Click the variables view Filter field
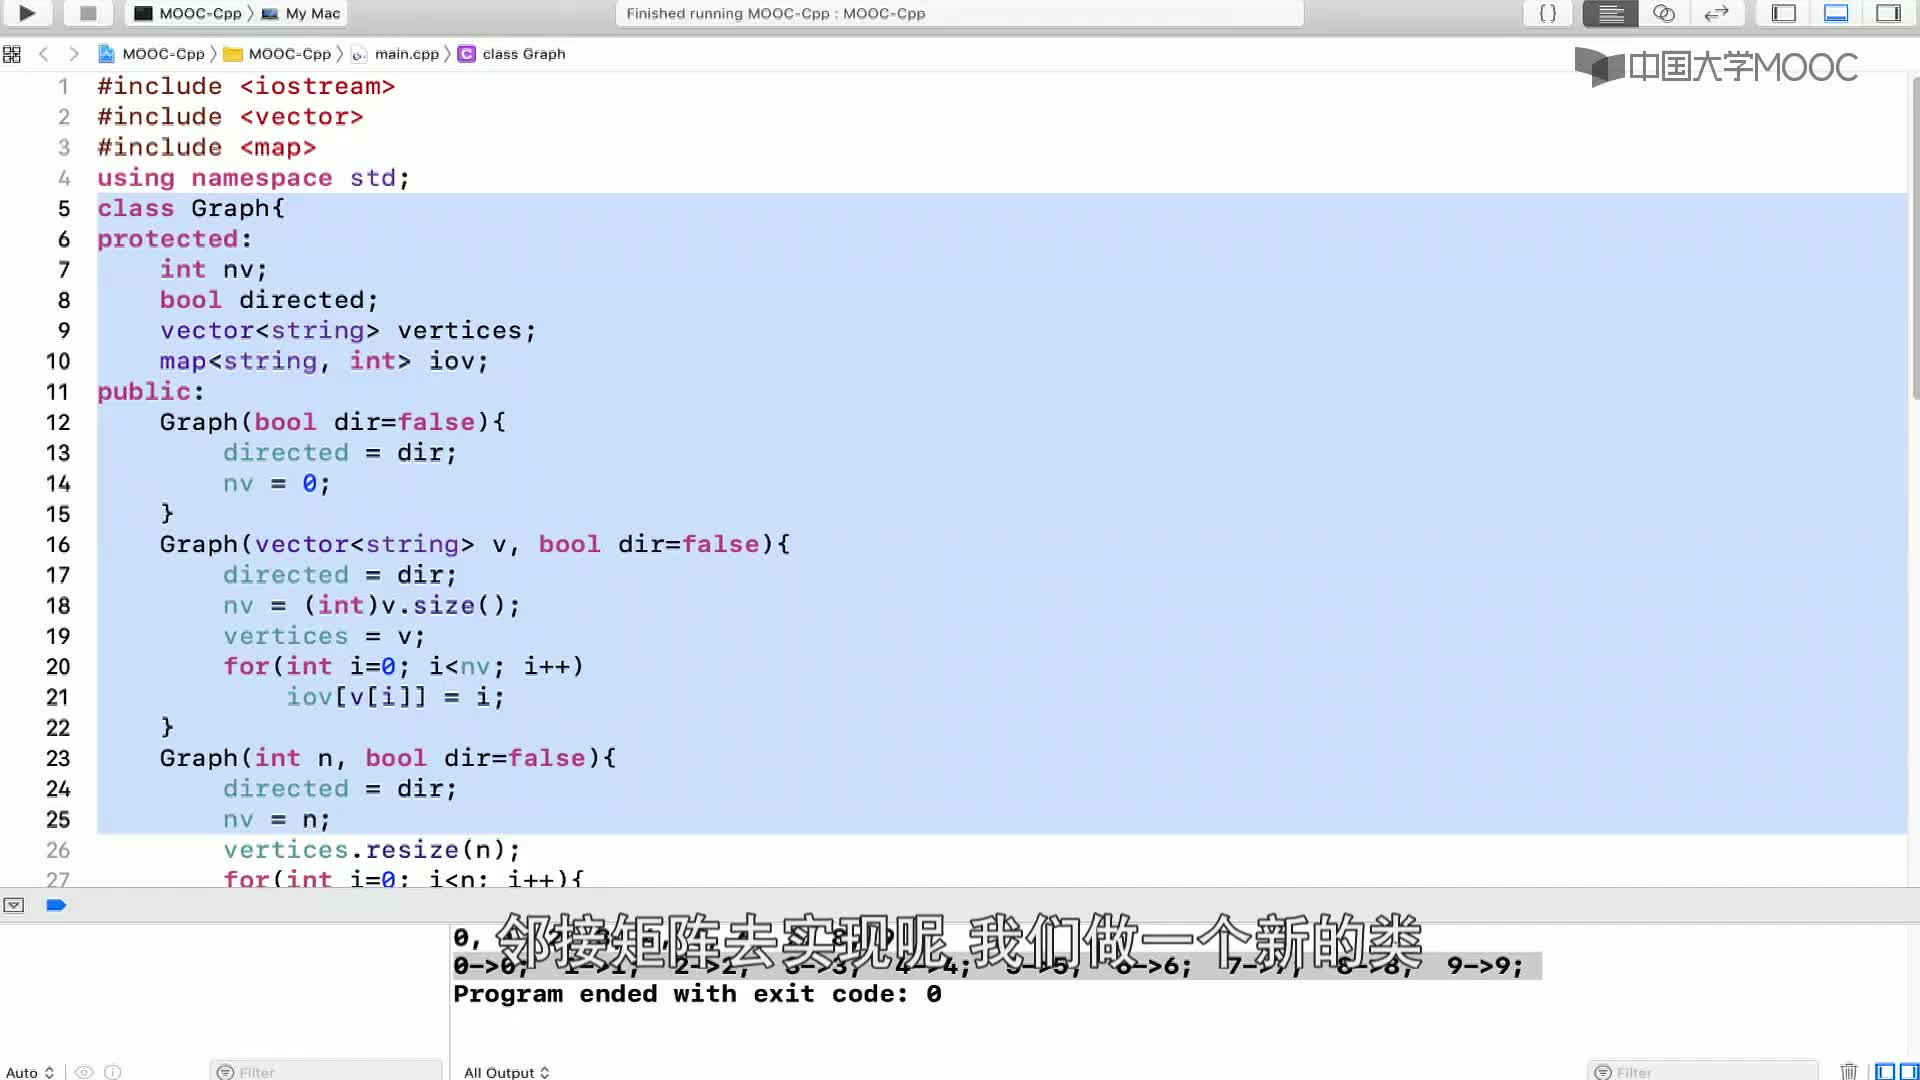 click(x=326, y=1072)
